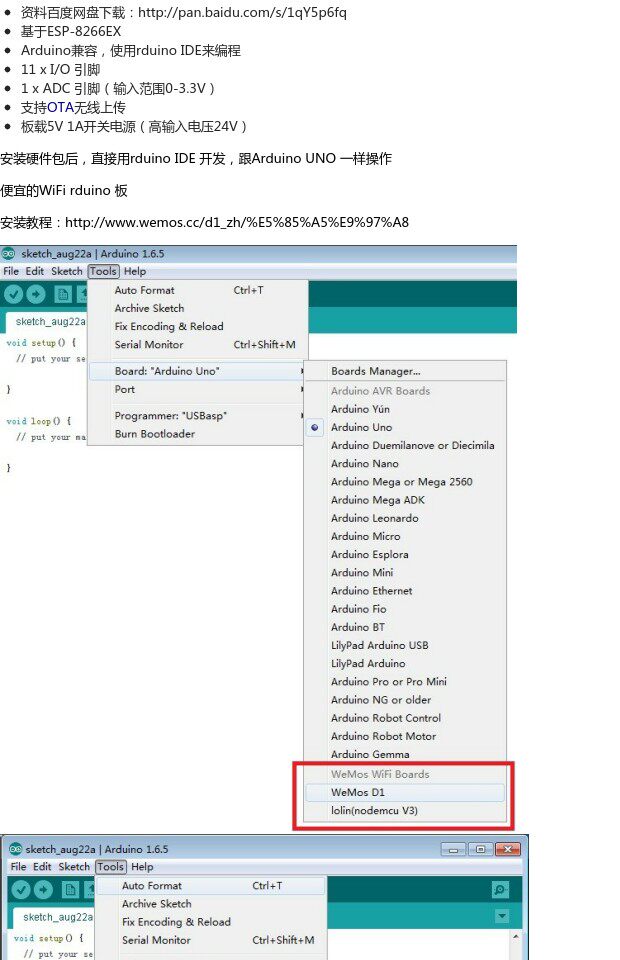Expand the Board: "Arduino Uno" submenu
620x960 pixels.
click(197, 371)
